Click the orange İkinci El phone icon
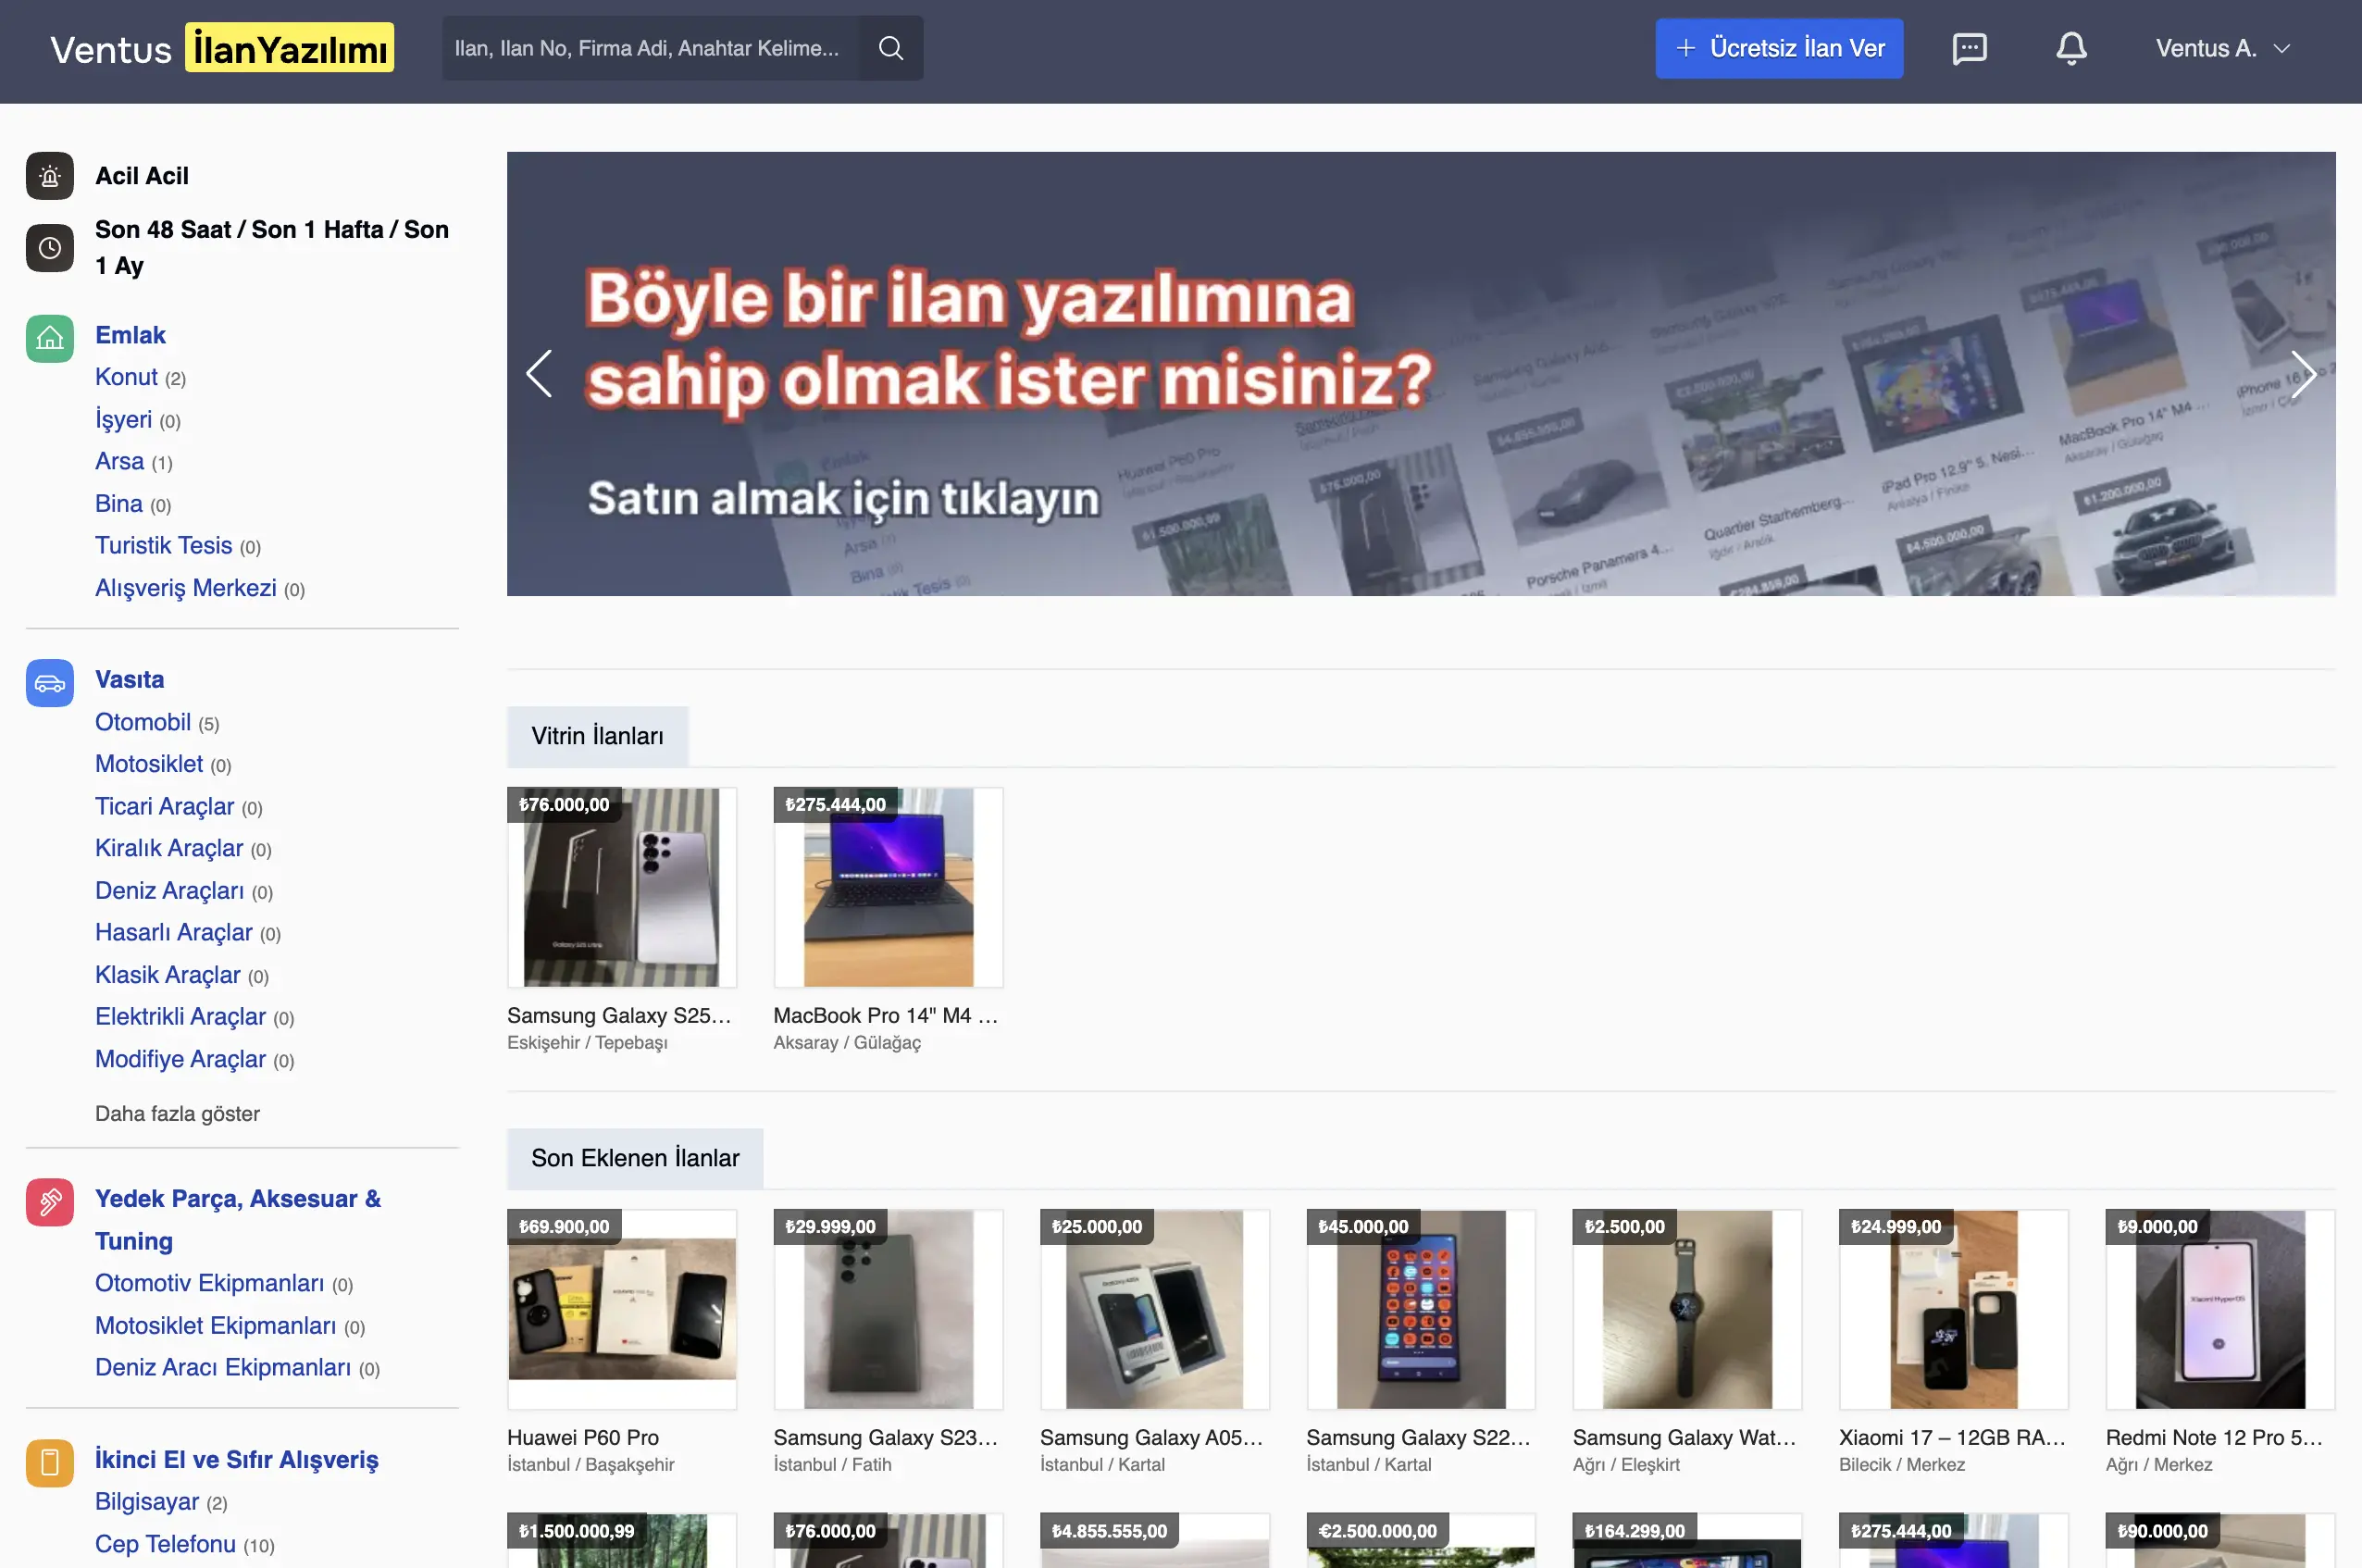This screenshot has height=1568, width=2362. point(50,1463)
